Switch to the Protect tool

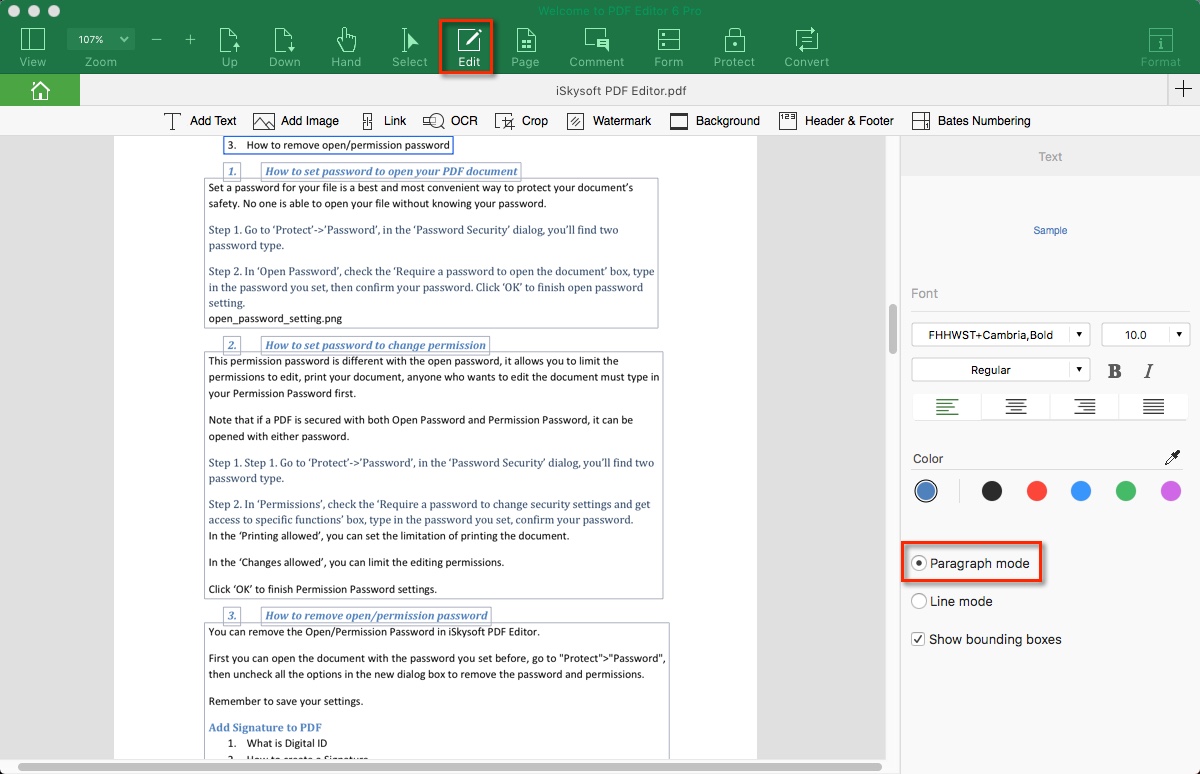[x=734, y=45]
